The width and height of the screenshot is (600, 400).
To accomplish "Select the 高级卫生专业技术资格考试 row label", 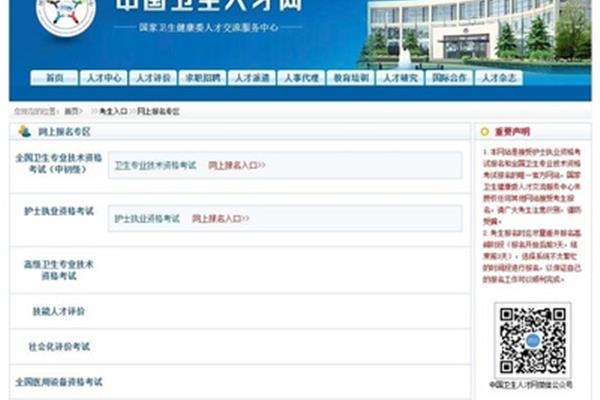I will click(59, 270).
